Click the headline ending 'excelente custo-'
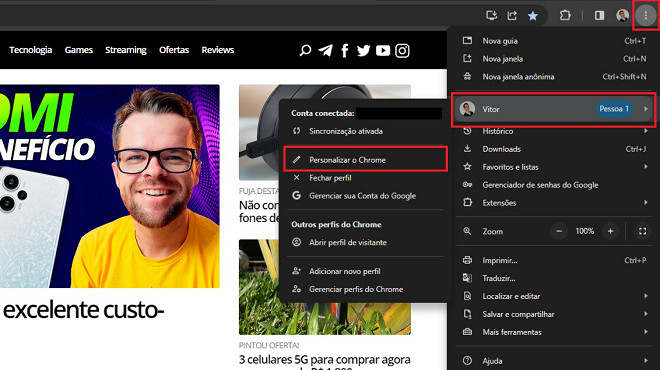 [83, 310]
